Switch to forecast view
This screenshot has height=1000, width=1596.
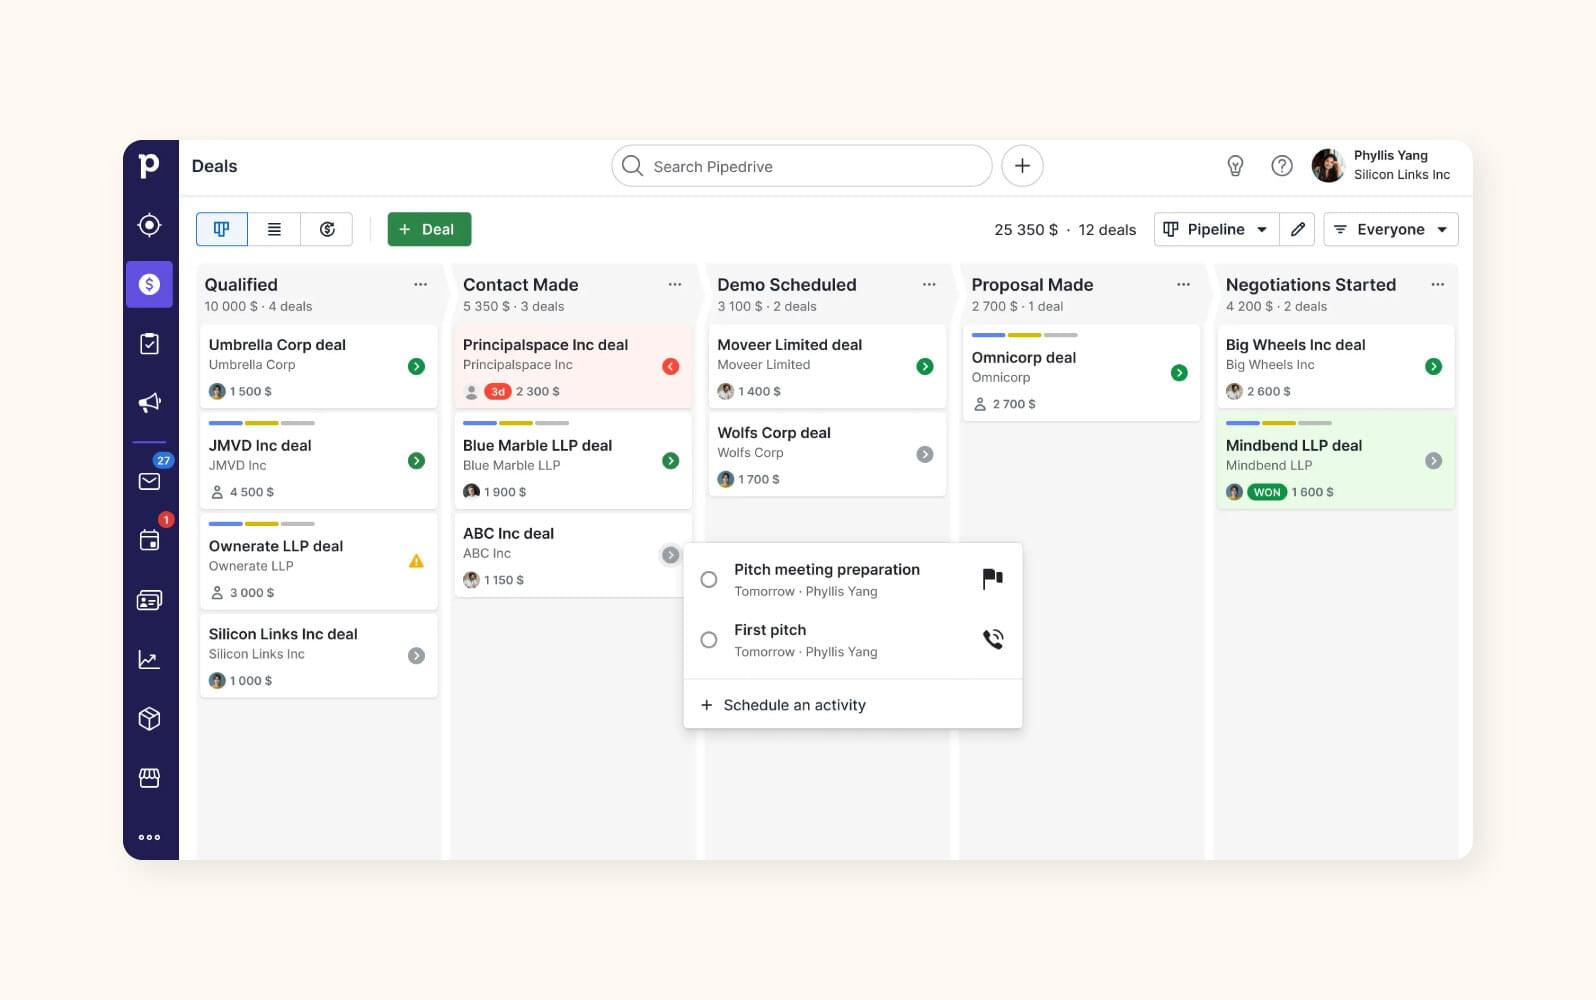(x=327, y=229)
